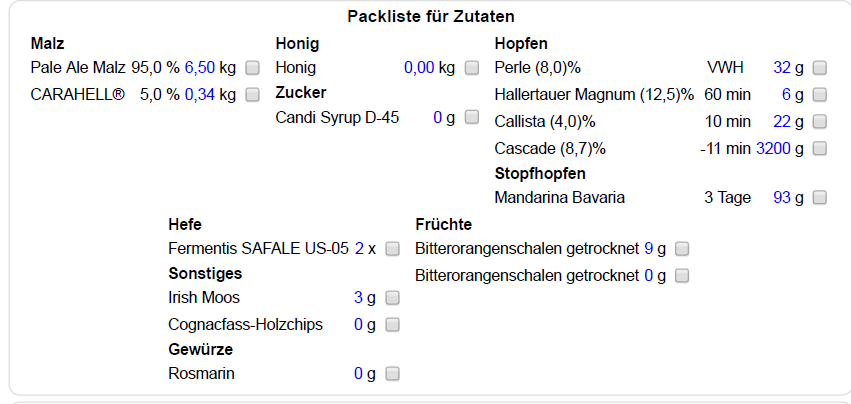Mark Callista hops as packed
Image resolution: width=851 pixels, height=404 pixels.
click(820, 122)
